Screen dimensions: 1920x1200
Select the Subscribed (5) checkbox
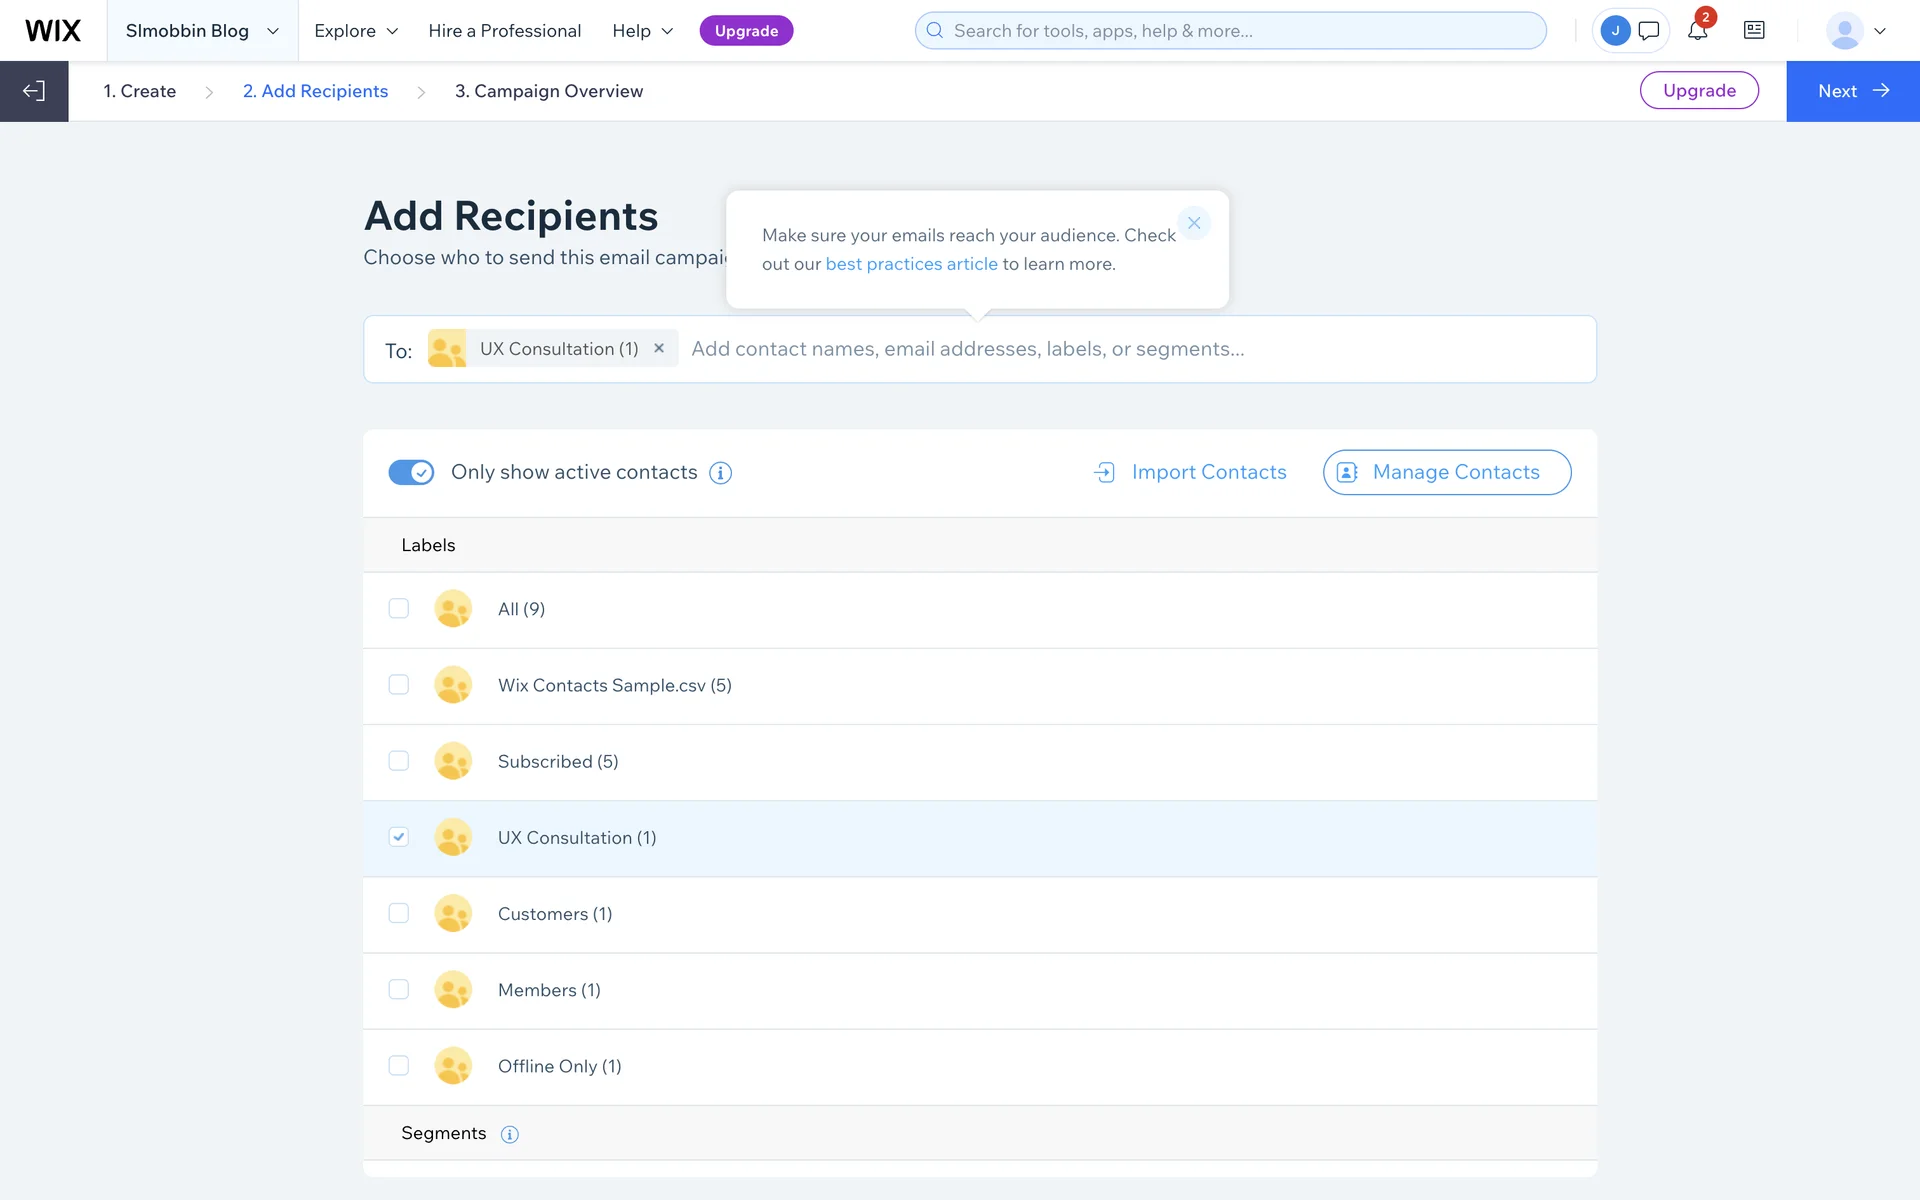coord(399,761)
